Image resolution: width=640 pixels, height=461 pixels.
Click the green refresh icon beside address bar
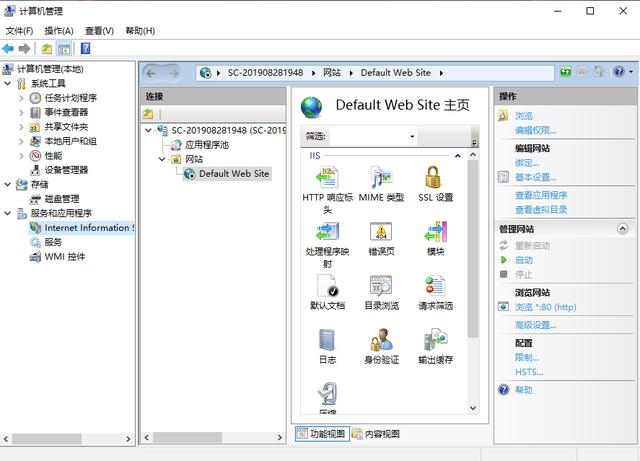(565, 72)
